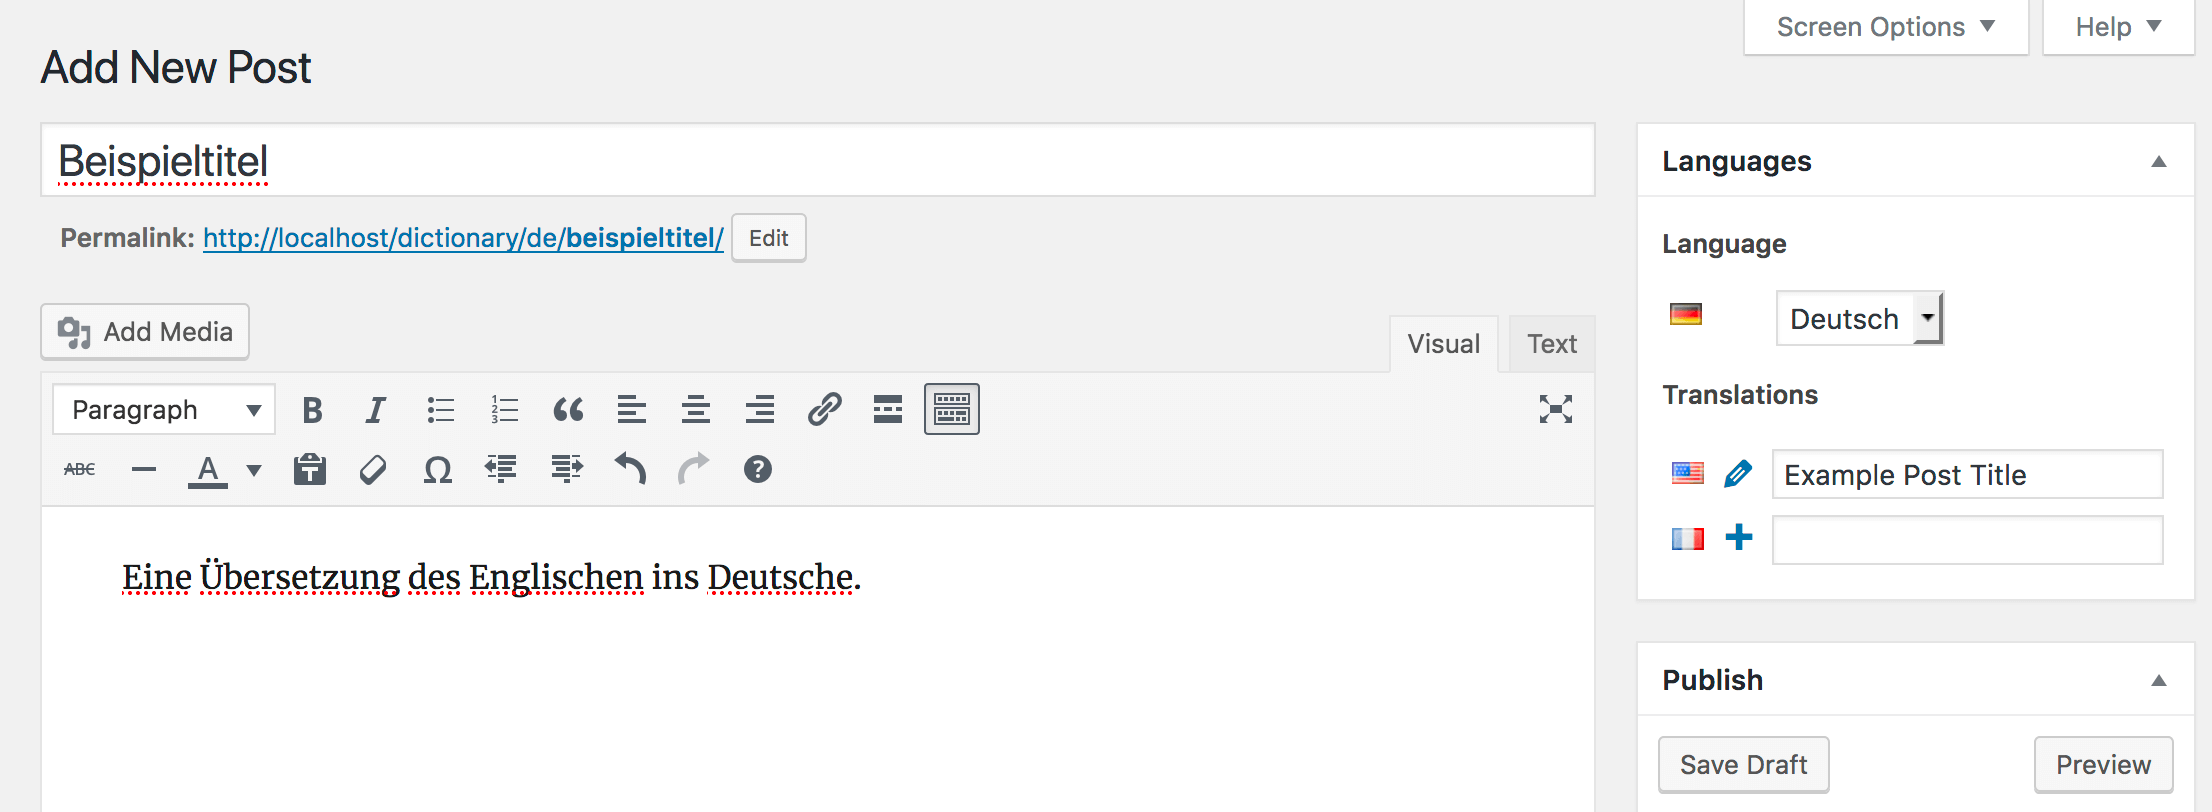This screenshot has width=2212, height=812.
Task: Insert a link into the post
Action: tap(824, 409)
